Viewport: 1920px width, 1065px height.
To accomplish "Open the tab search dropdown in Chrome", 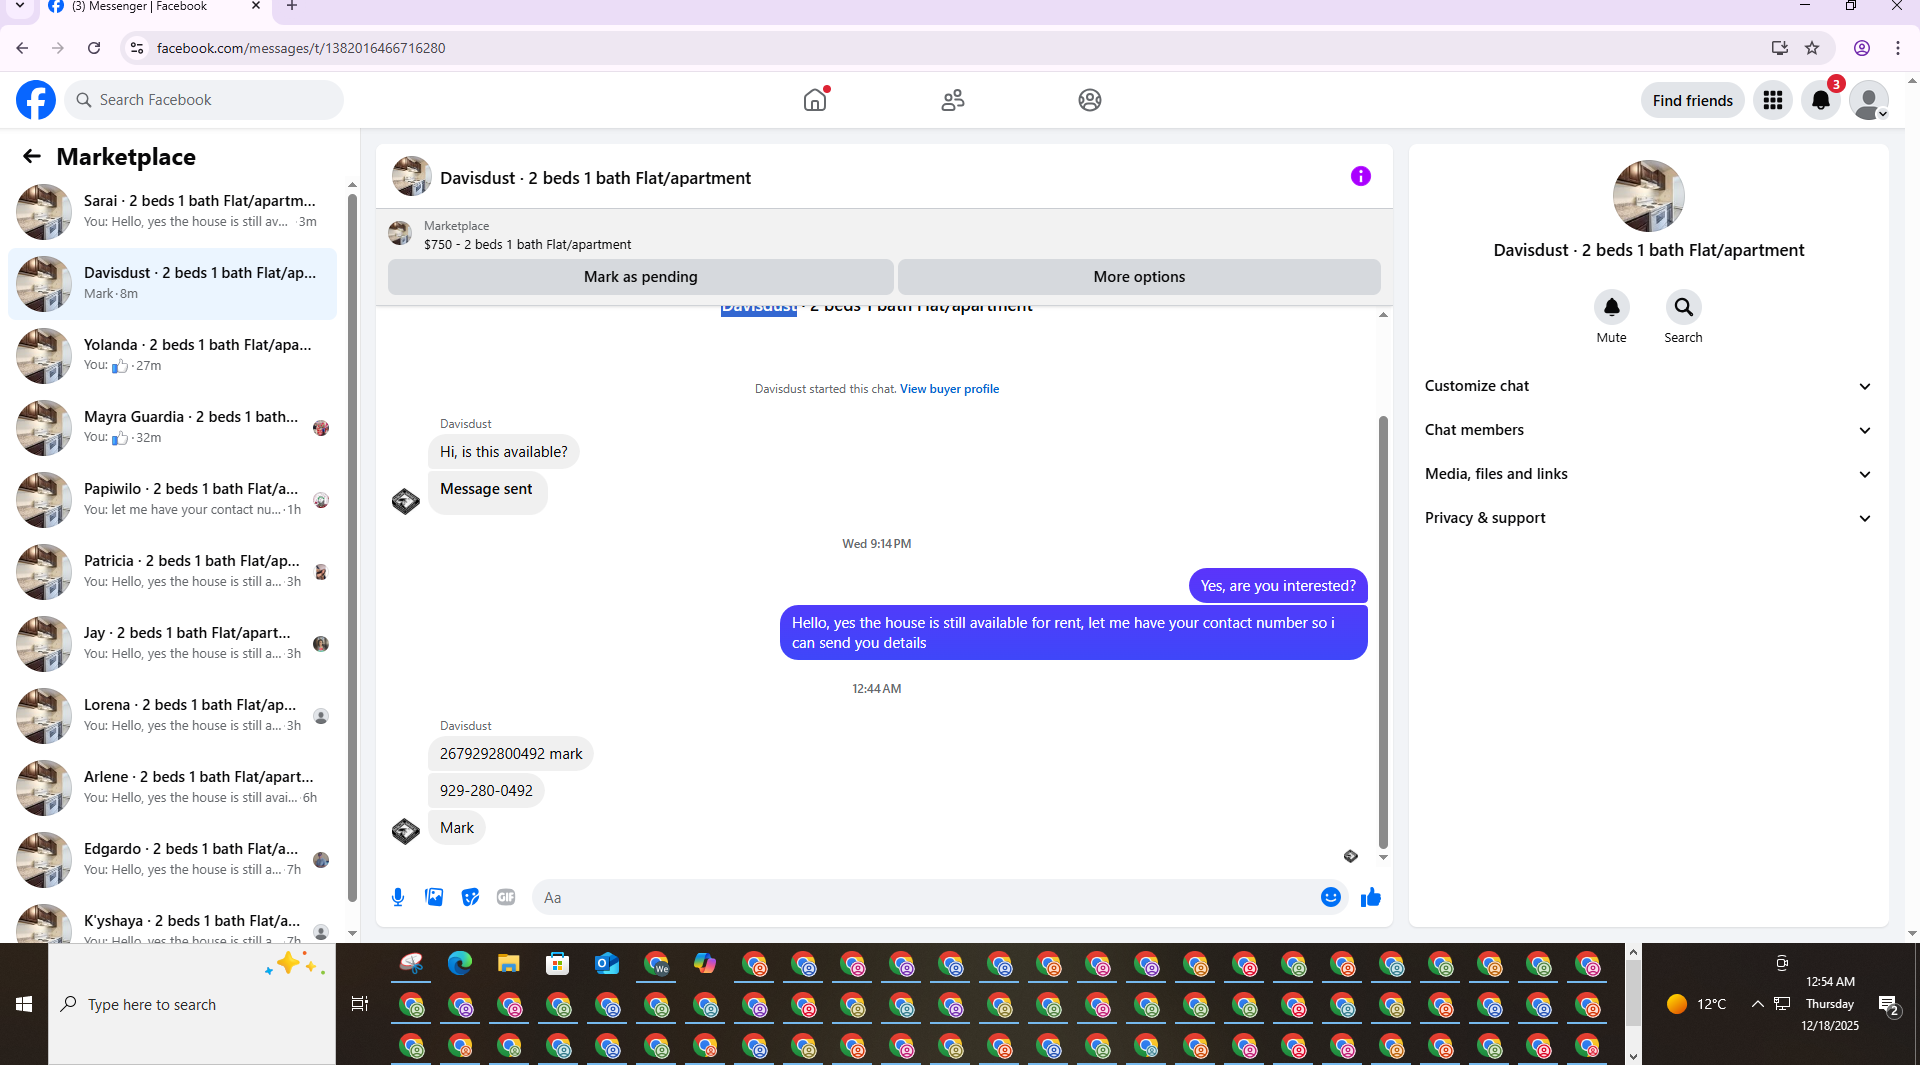I will [20, 6].
